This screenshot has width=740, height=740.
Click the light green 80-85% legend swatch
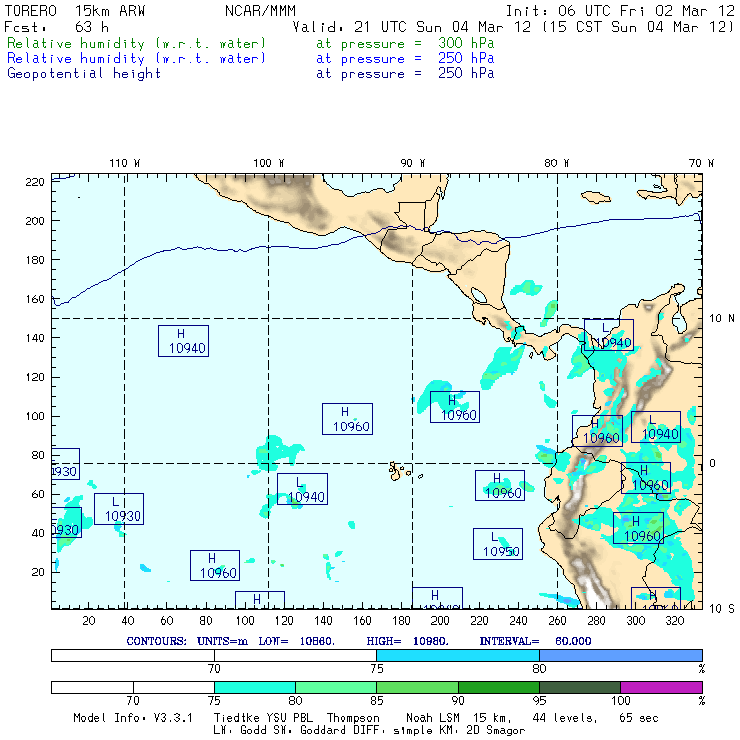[x=335, y=687]
